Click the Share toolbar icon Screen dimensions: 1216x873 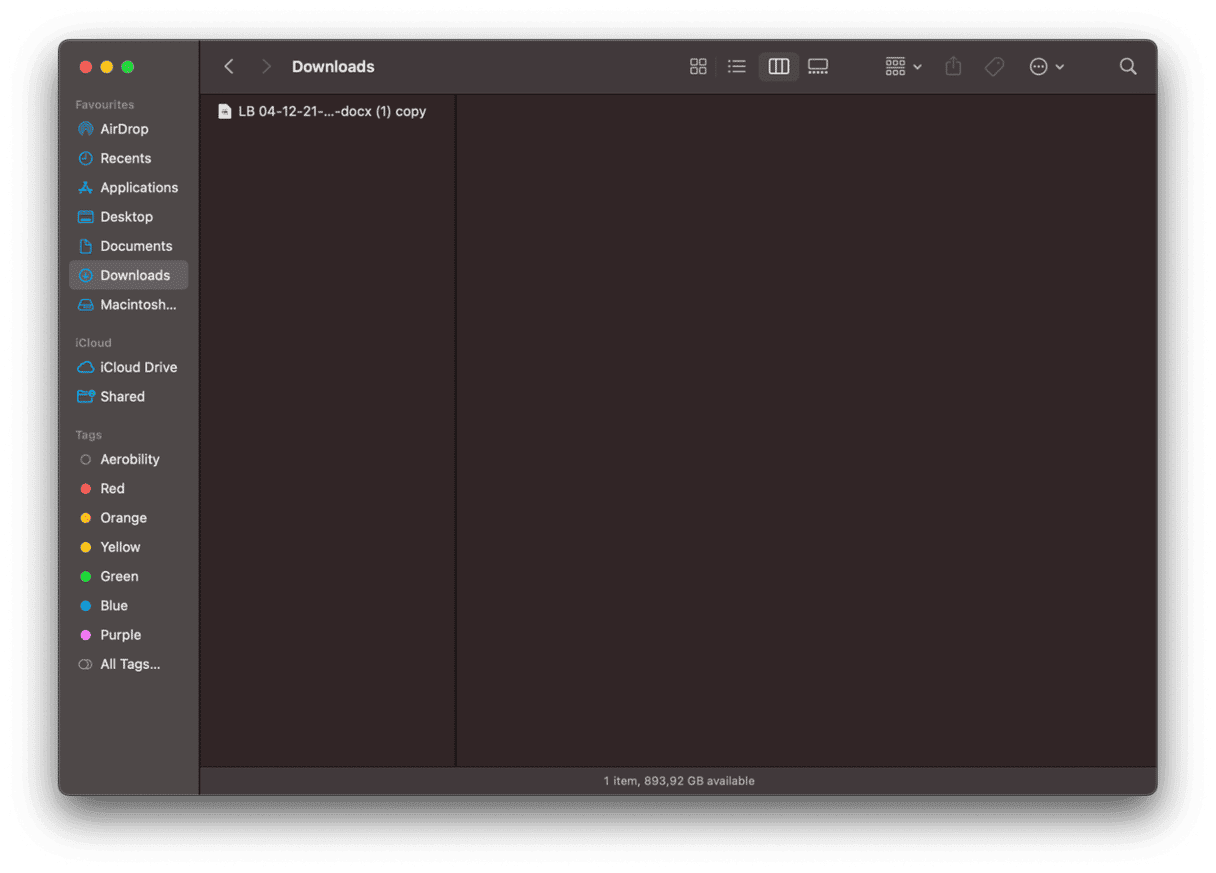click(953, 67)
